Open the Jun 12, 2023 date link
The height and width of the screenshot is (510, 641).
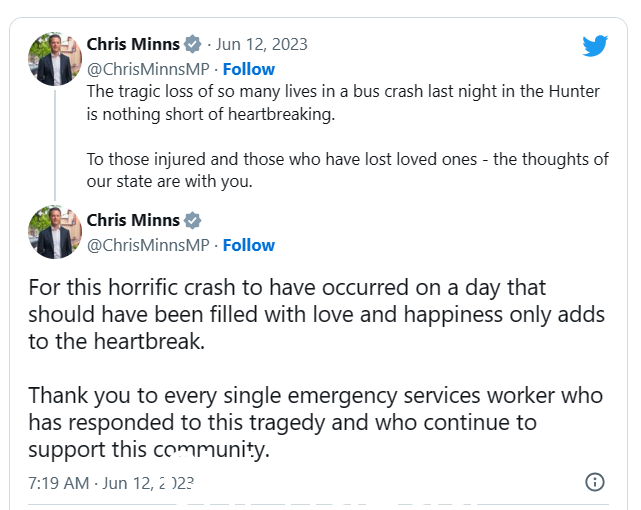tap(262, 44)
